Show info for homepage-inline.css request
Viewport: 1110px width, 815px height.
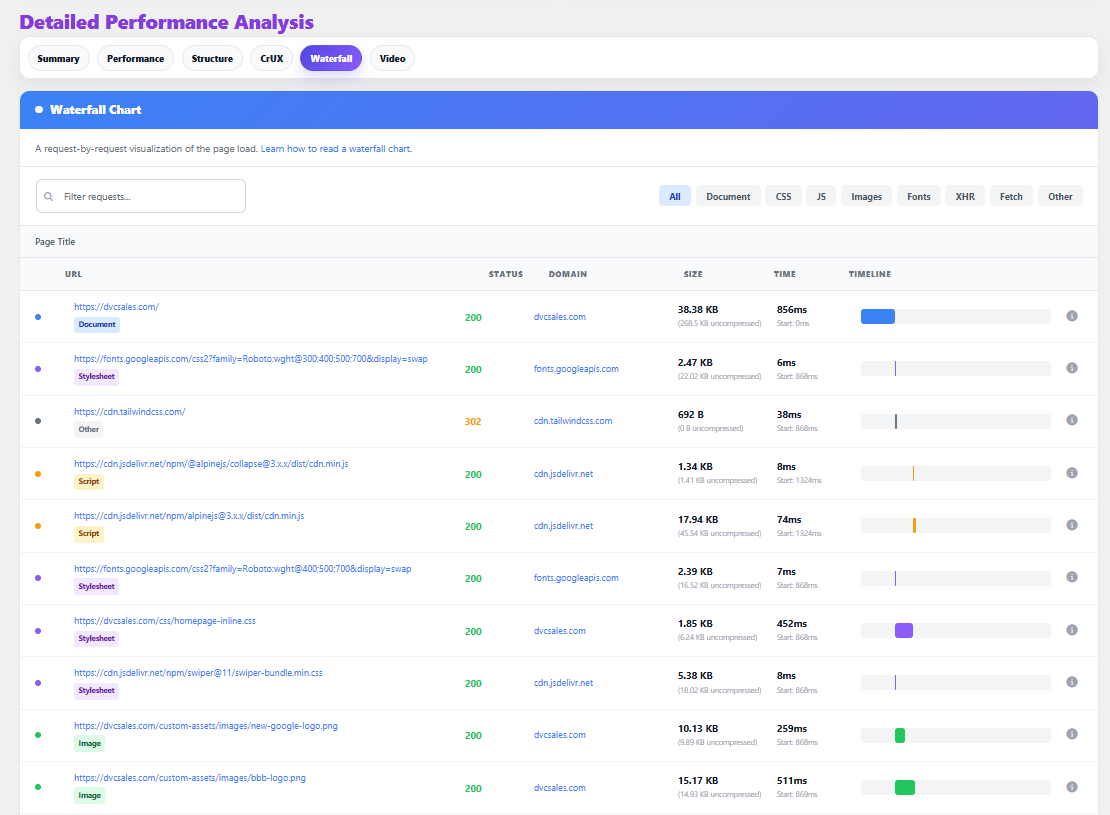point(1072,630)
